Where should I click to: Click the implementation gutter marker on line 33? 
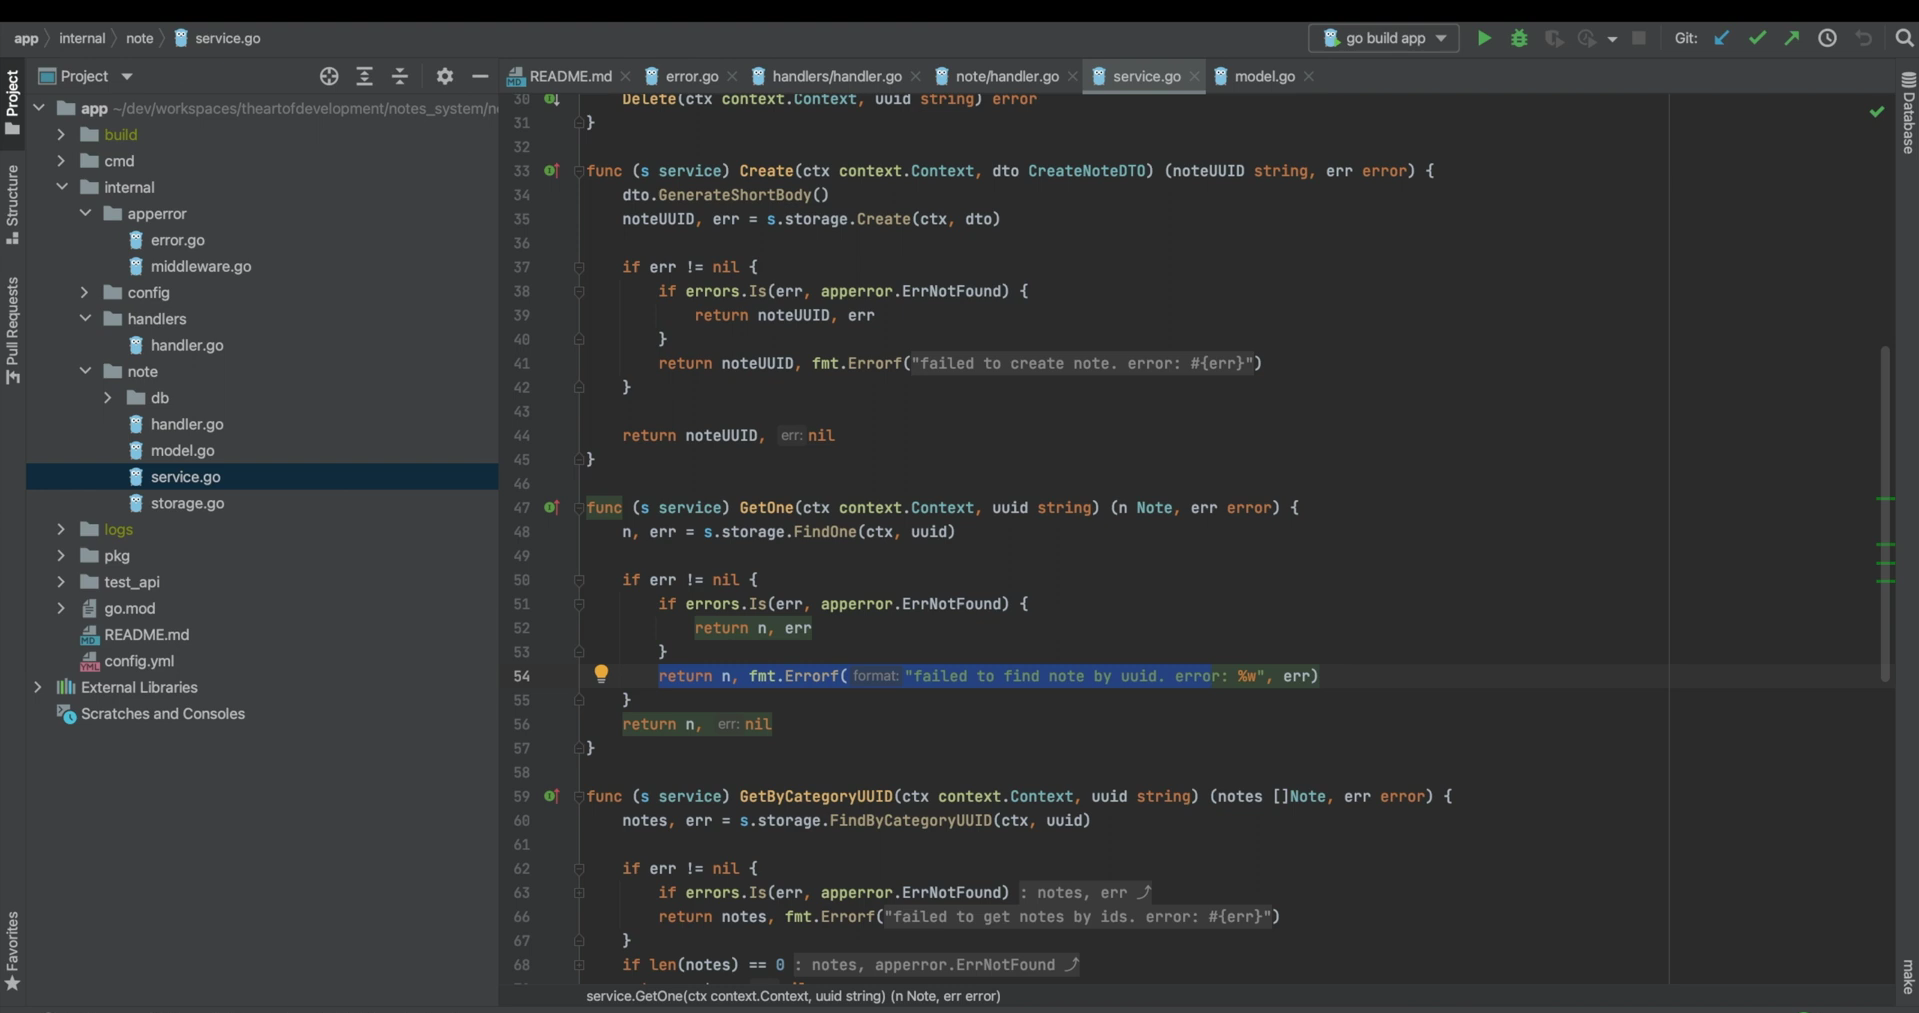[x=551, y=171]
